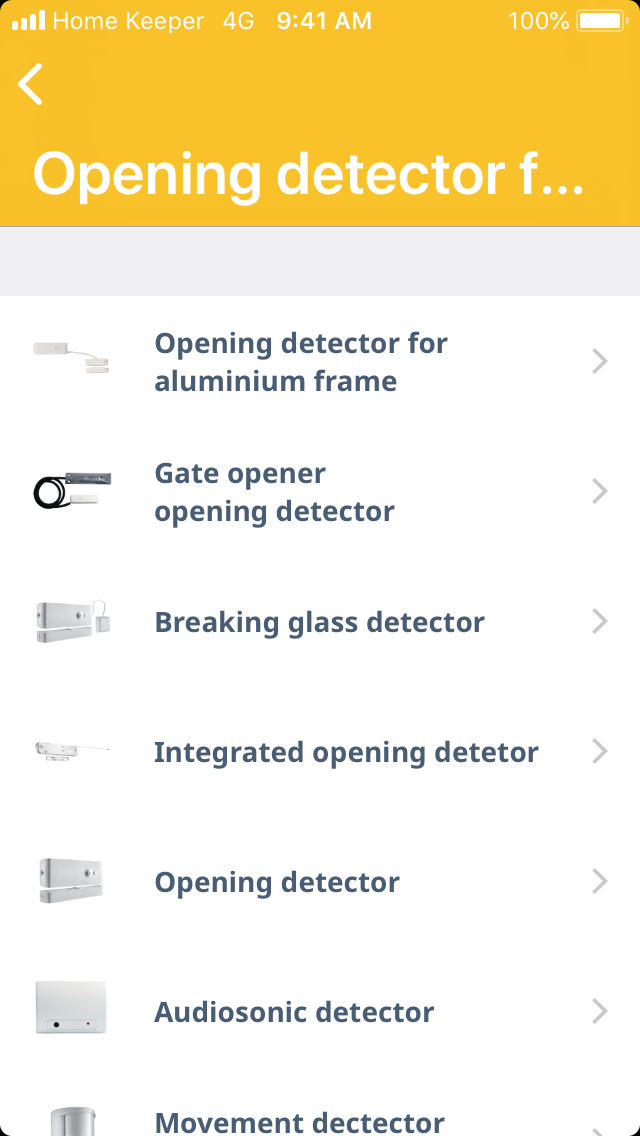Tap the aluminium frame detector product image
Image resolution: width=640 pixels, height=1136 pixels.
tap(71, 357)
